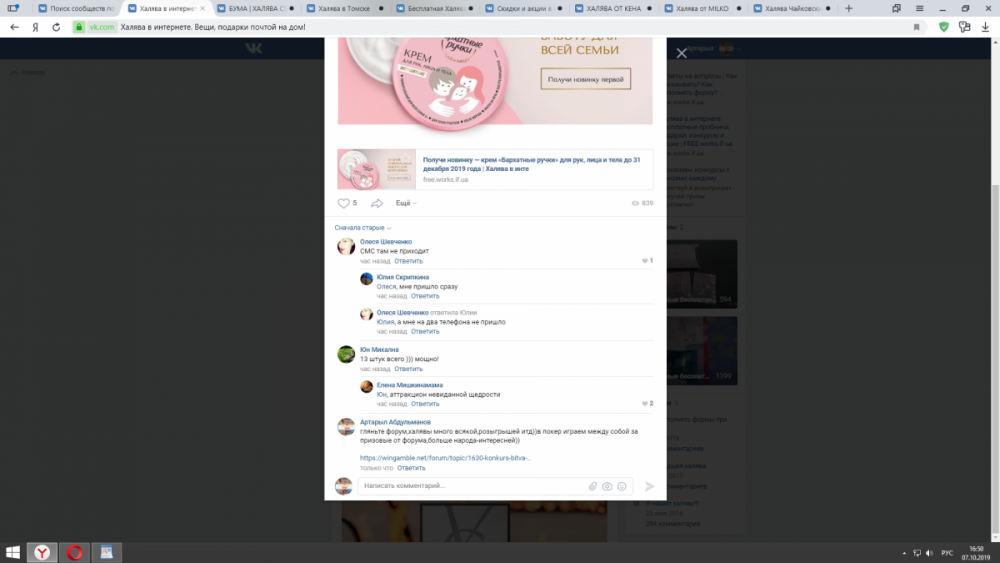Open Юн Михална's avatar
The image size is (1000, 563).
coord(346,354)
